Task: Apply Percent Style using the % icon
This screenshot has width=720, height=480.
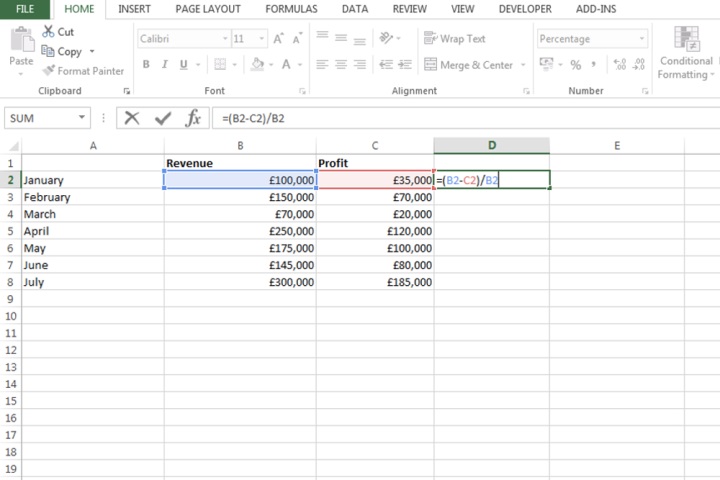Action: 575,65
